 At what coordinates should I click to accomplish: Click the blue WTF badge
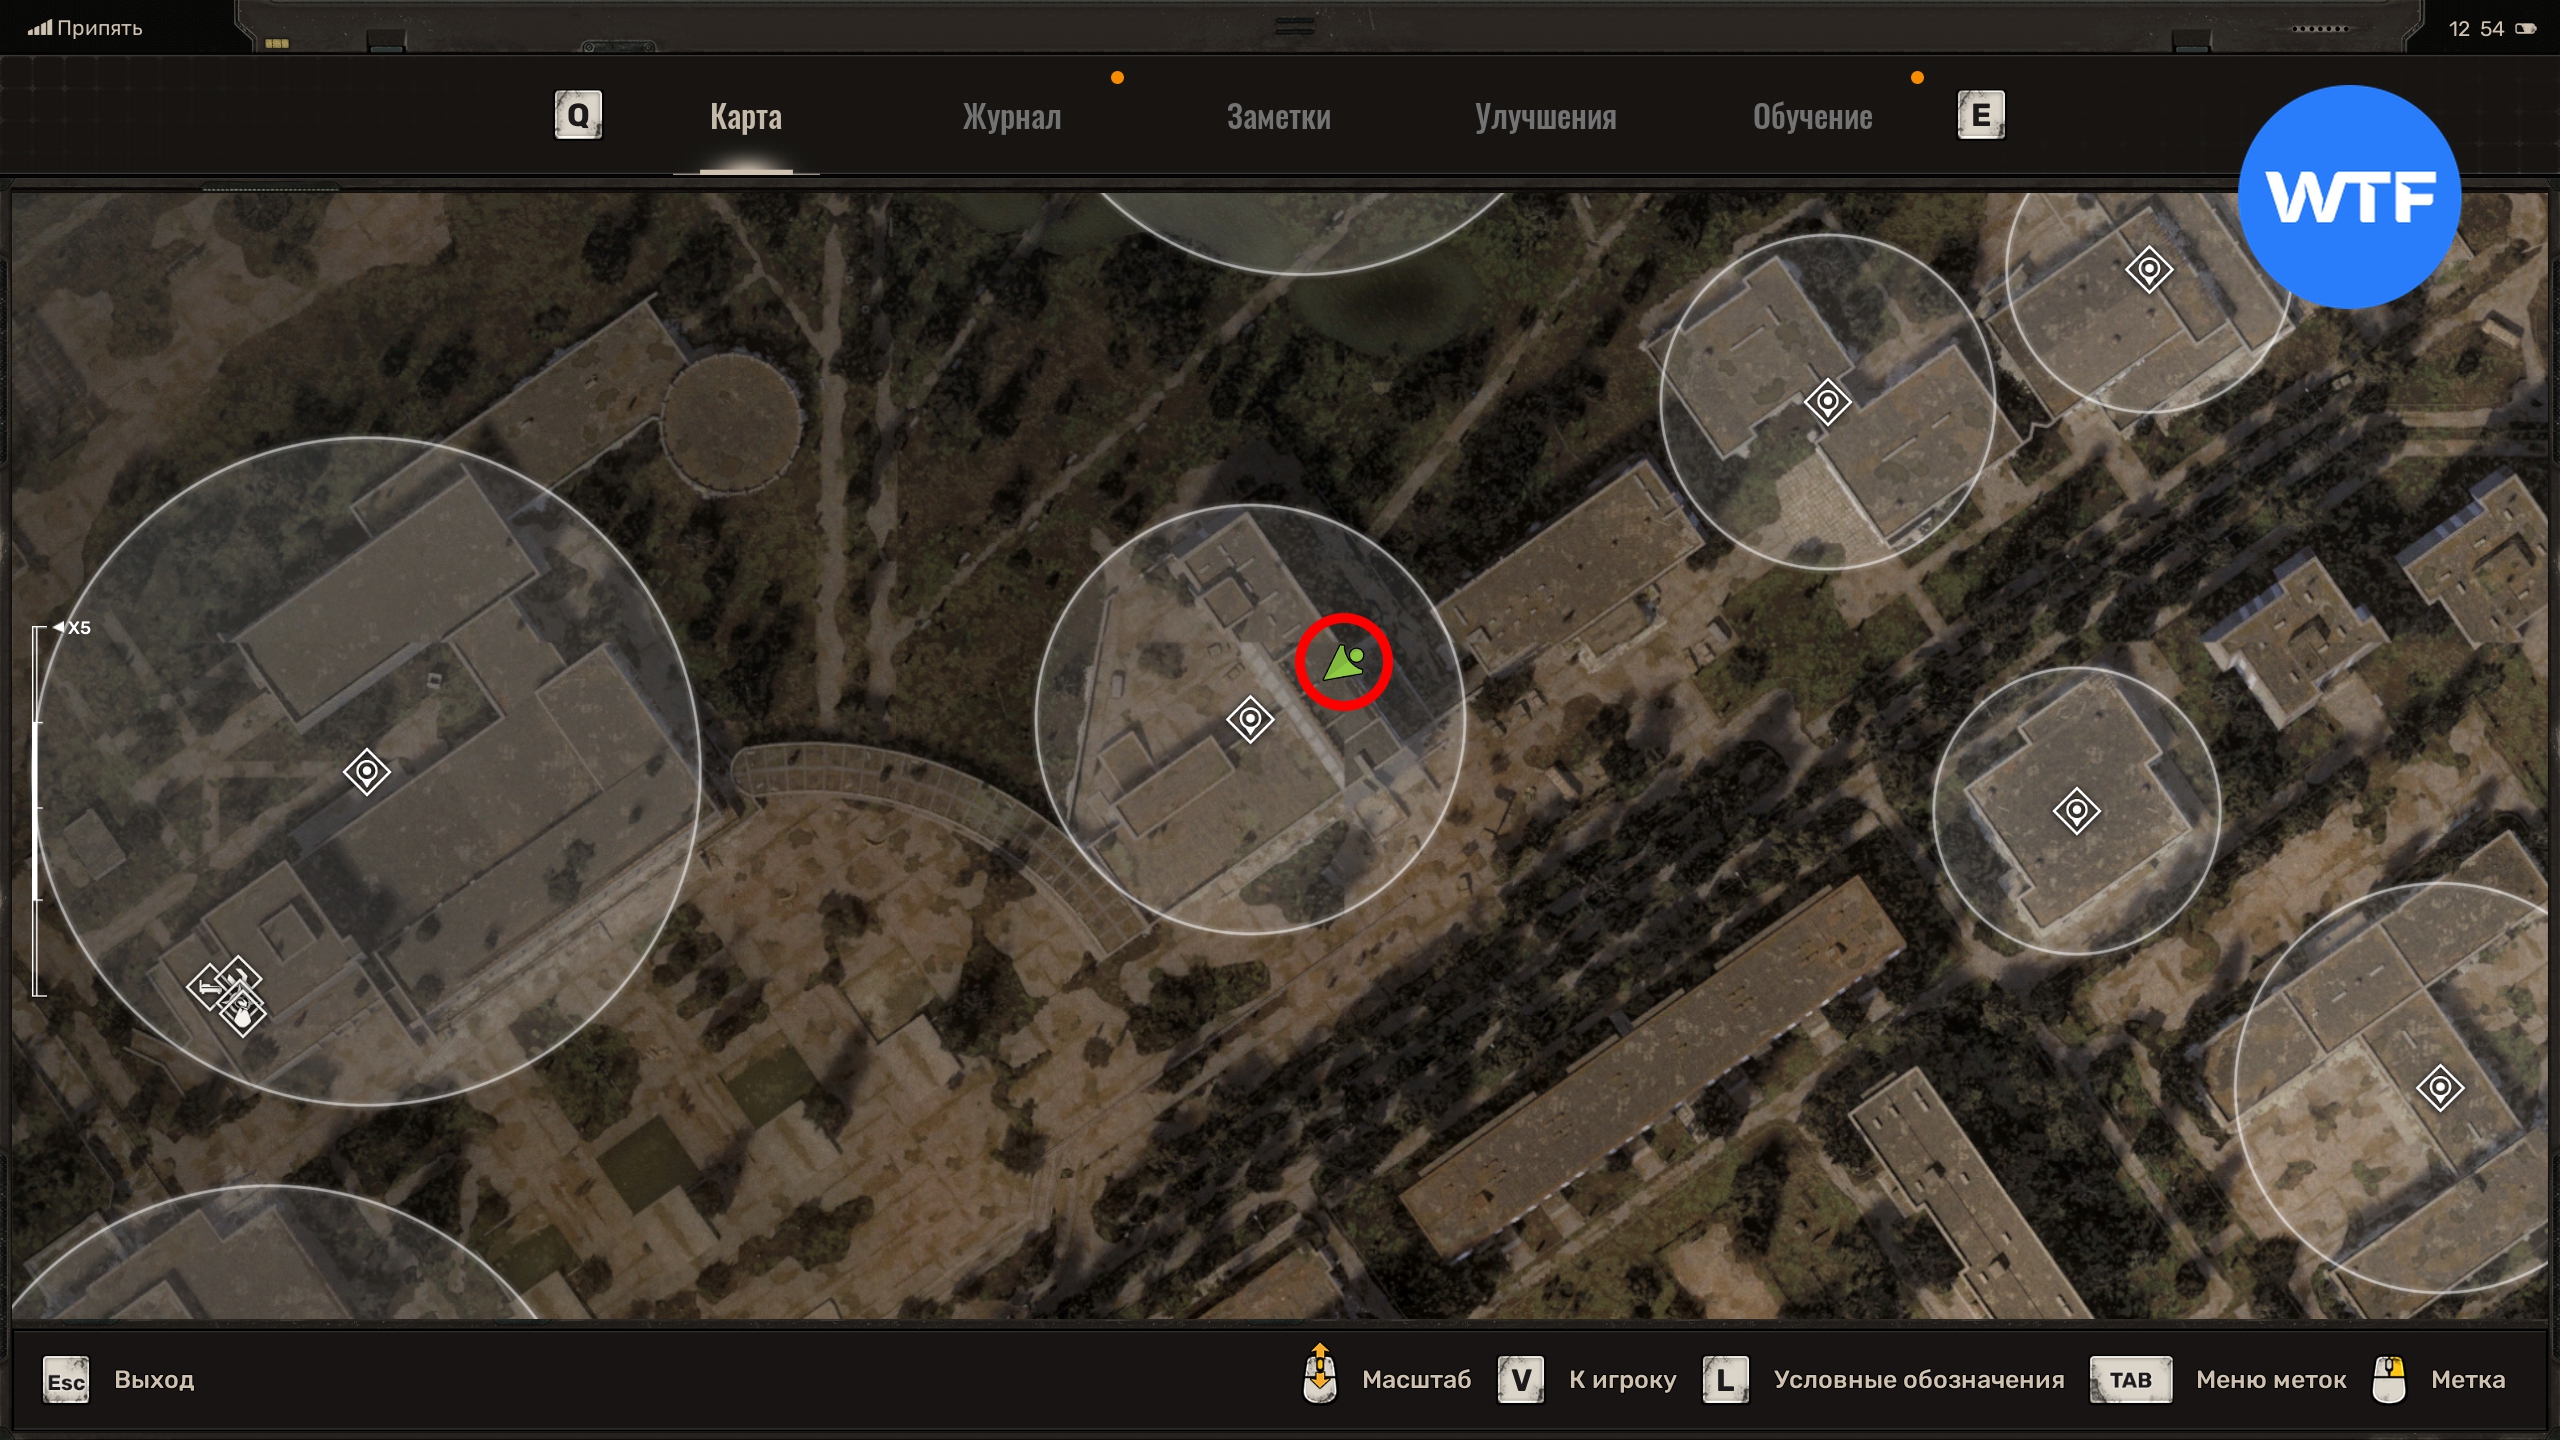pos(2348,197)
